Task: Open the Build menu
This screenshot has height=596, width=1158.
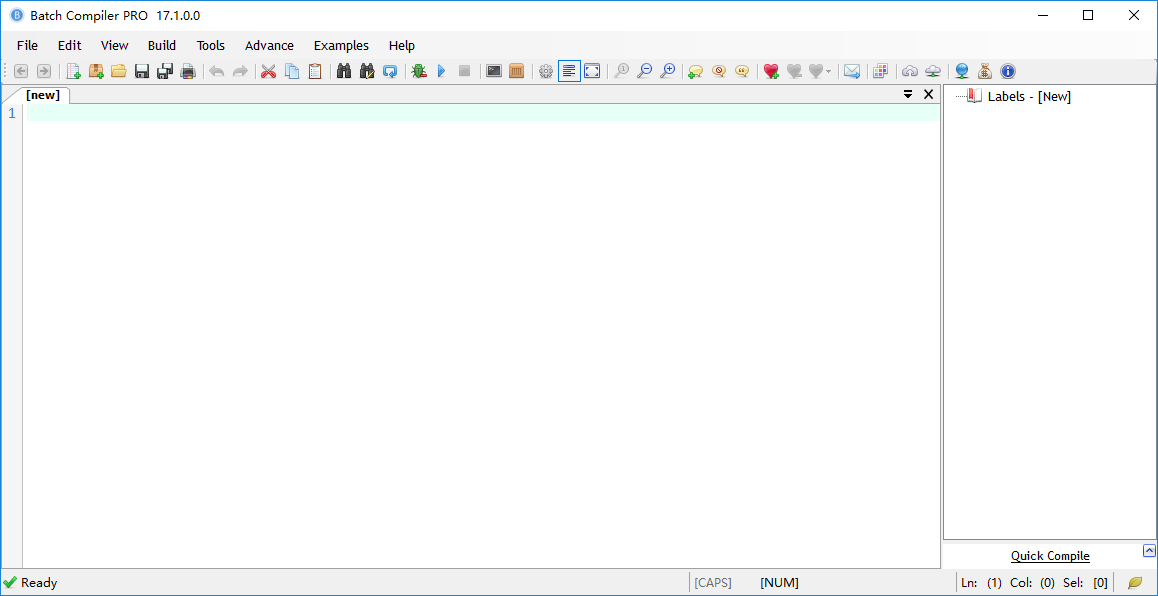Action: pos(162,46)
